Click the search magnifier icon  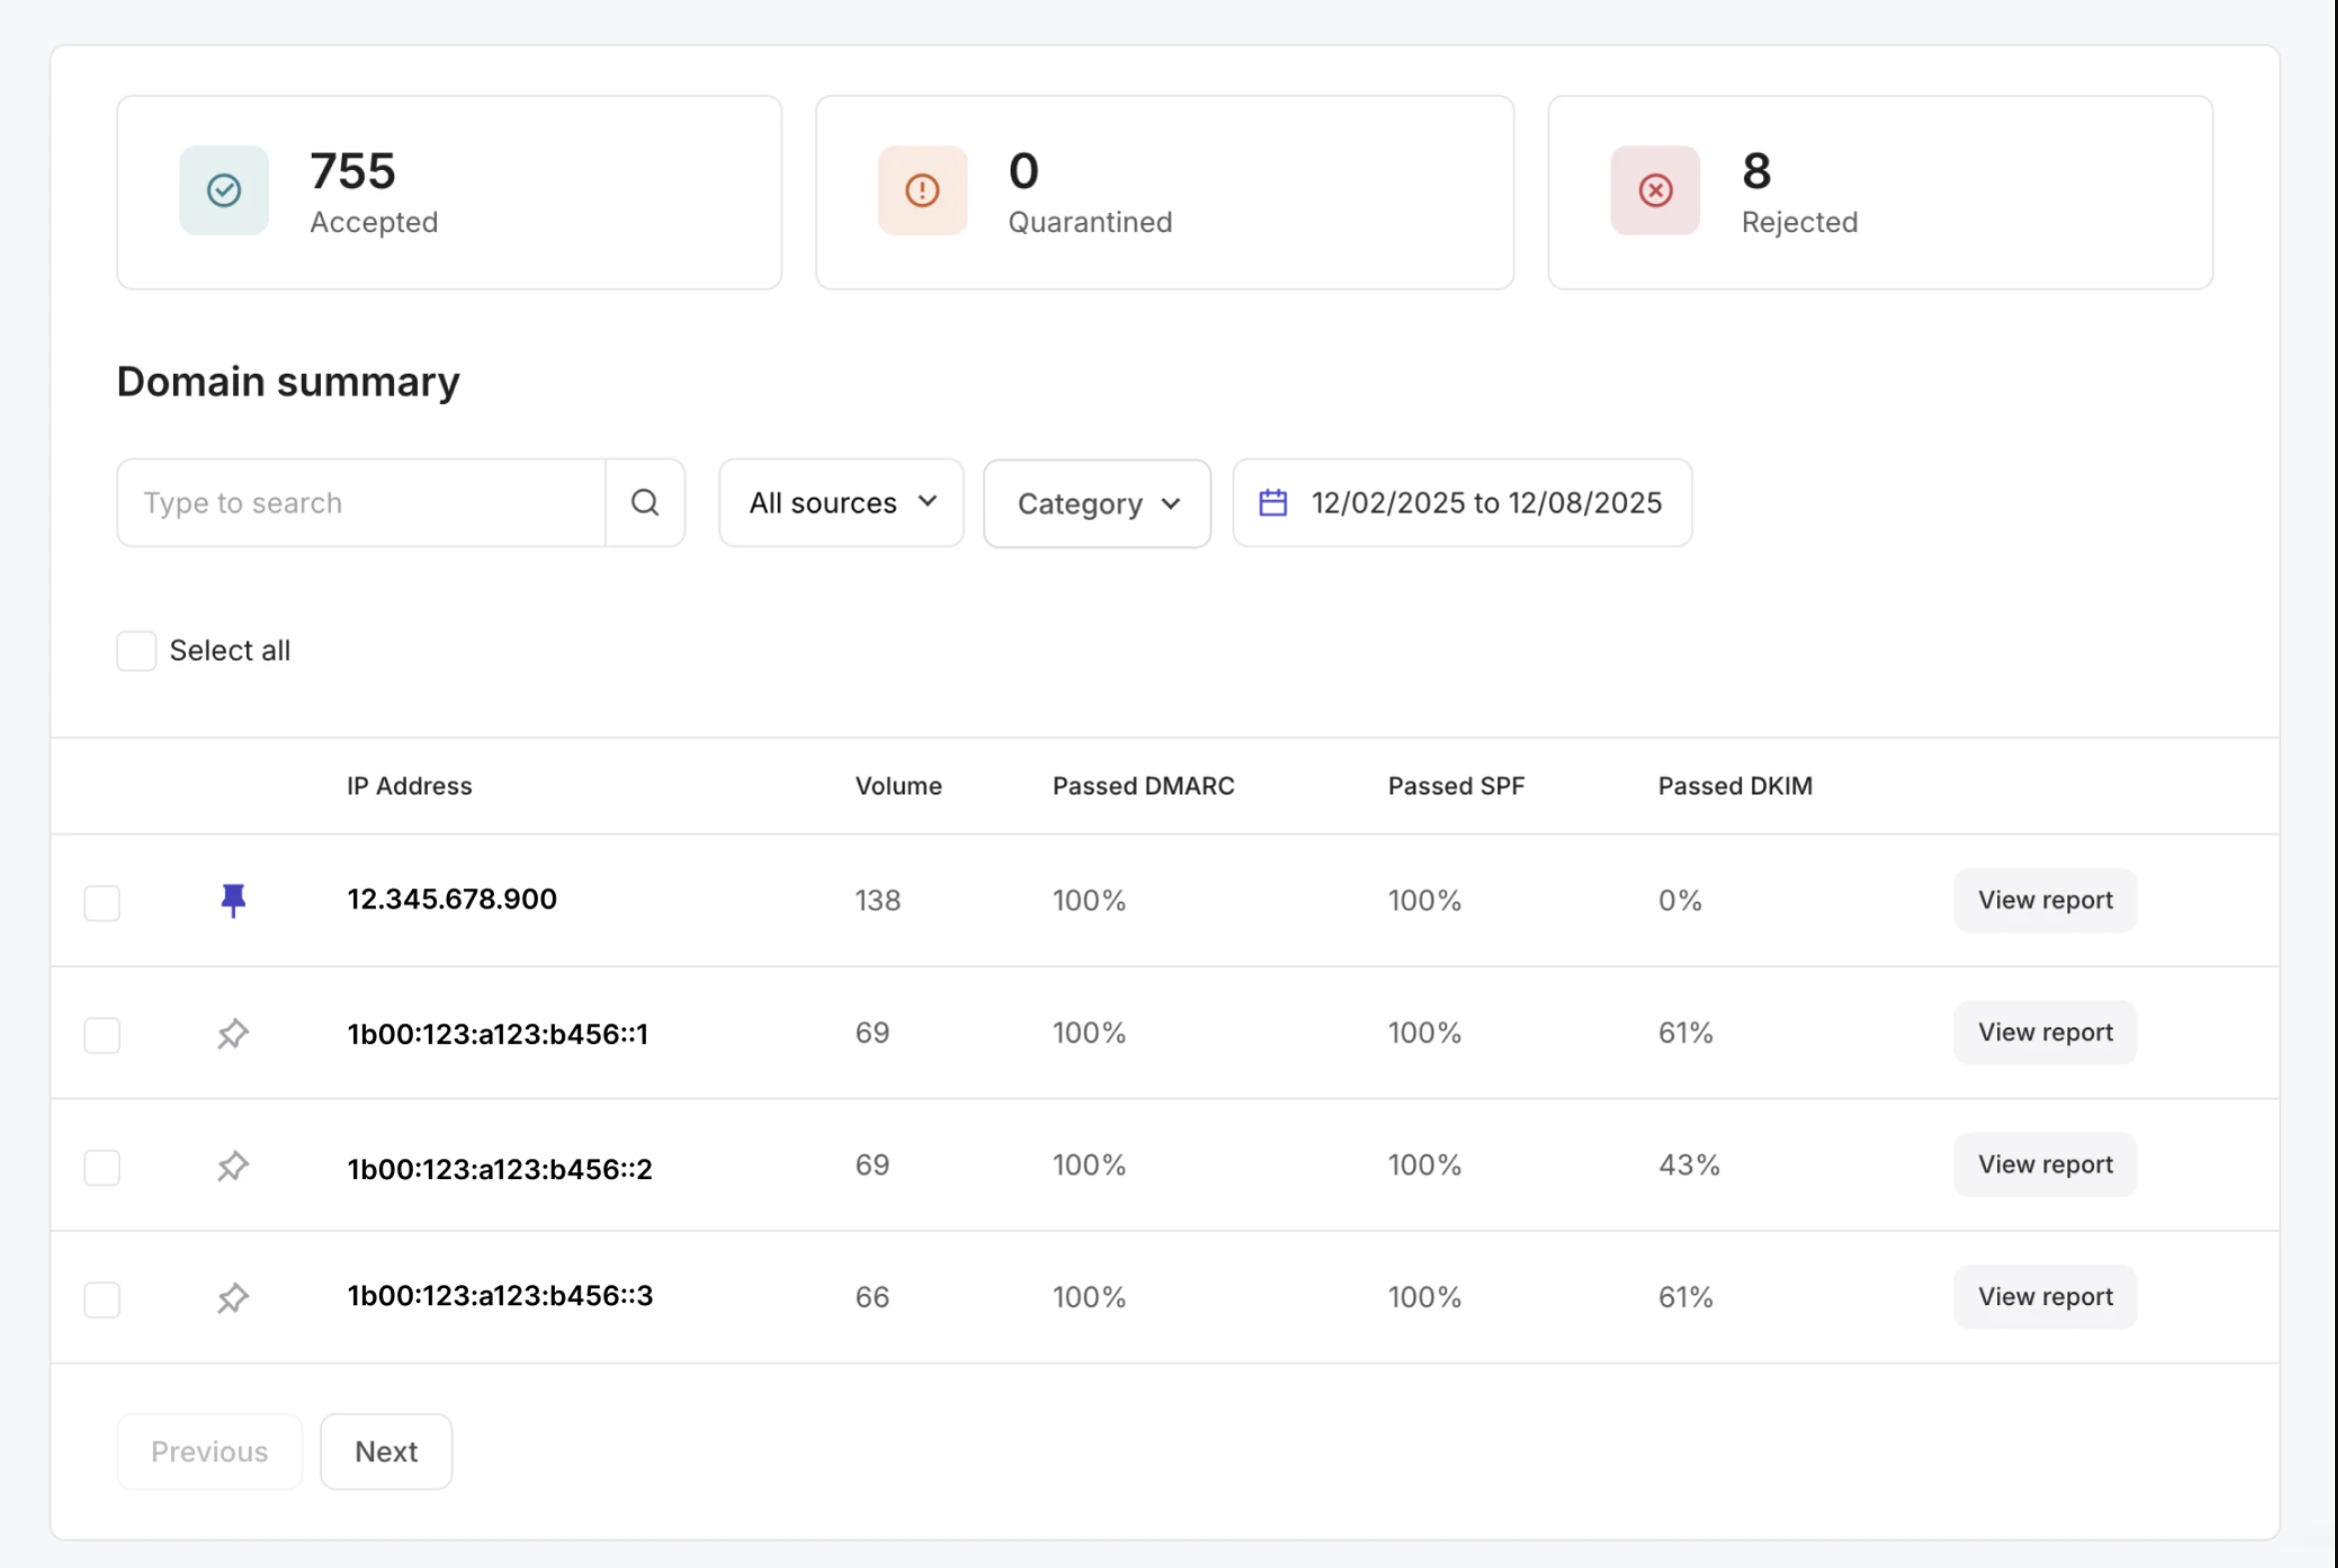pos(645,503)
